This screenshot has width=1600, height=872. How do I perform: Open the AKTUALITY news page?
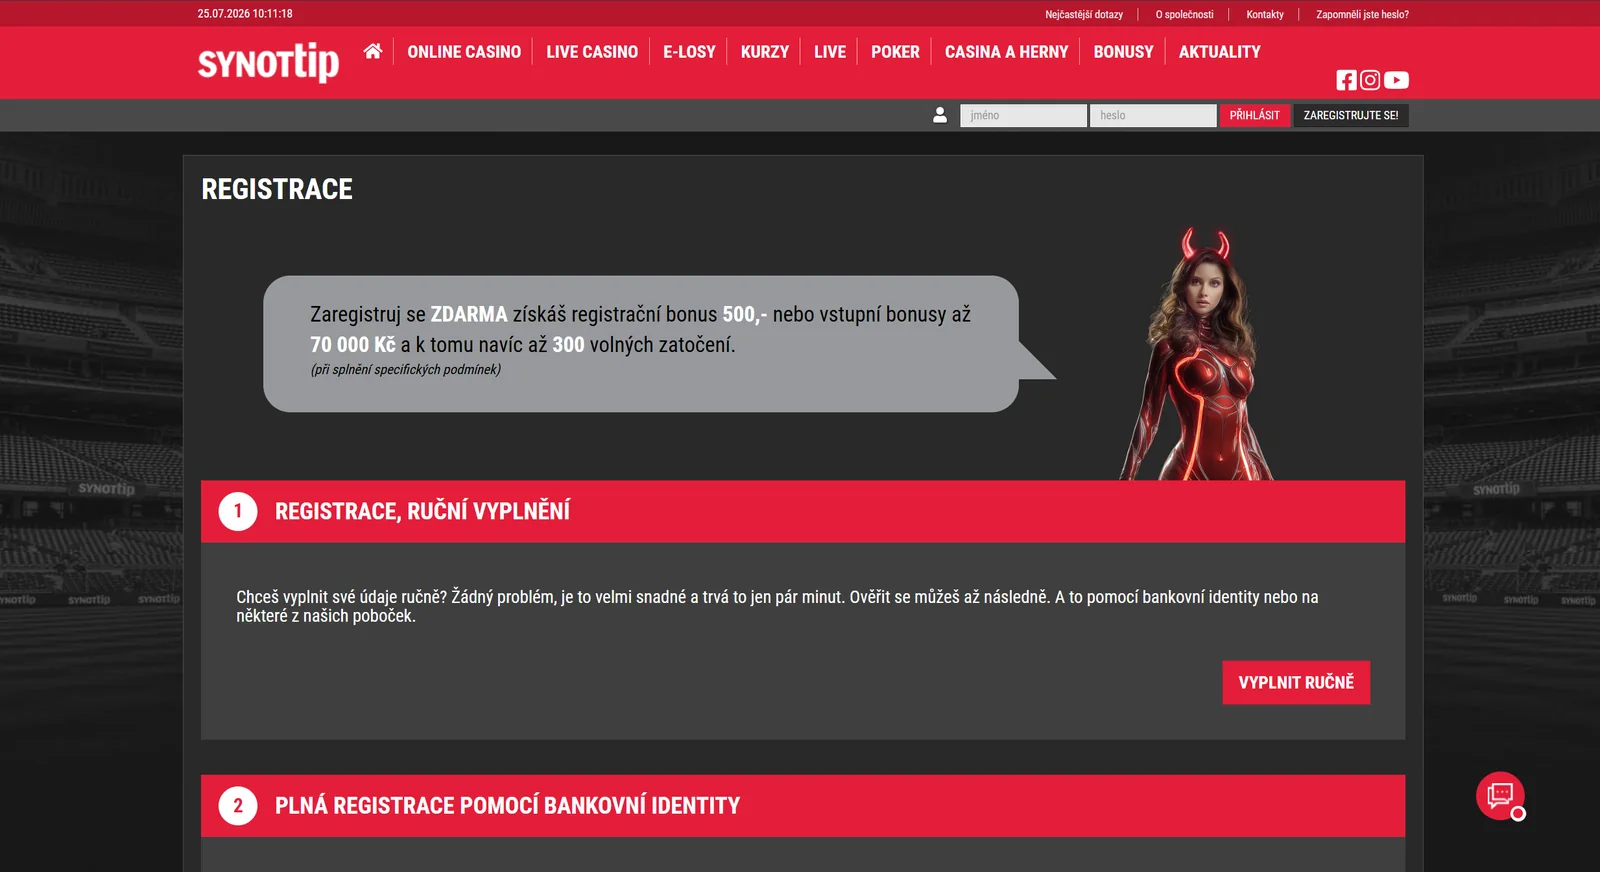tap(1219, 52)
